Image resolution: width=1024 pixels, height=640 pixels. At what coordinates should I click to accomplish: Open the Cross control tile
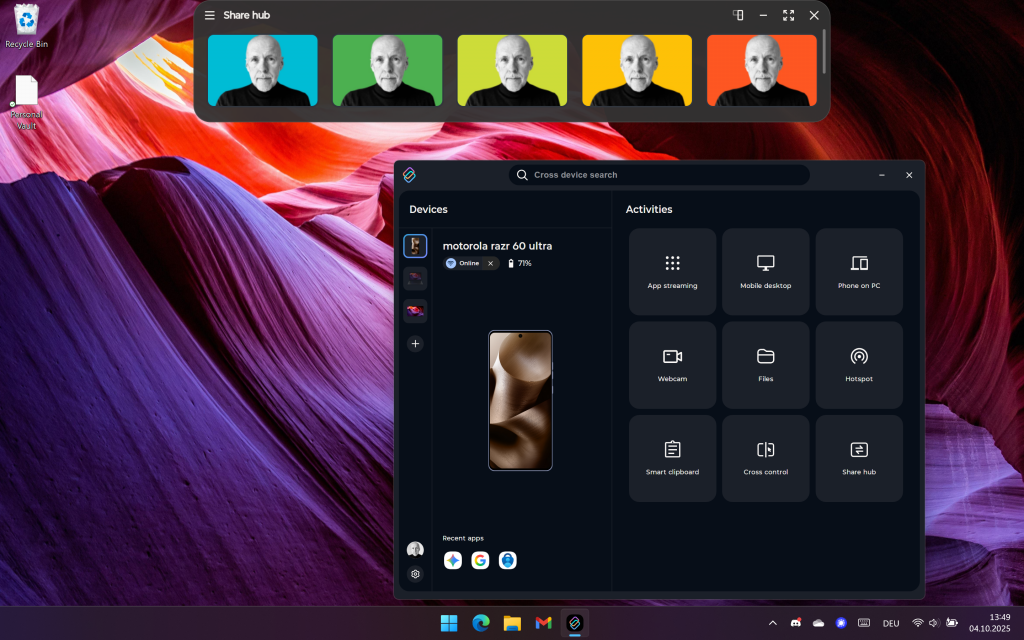coord(765,458)
